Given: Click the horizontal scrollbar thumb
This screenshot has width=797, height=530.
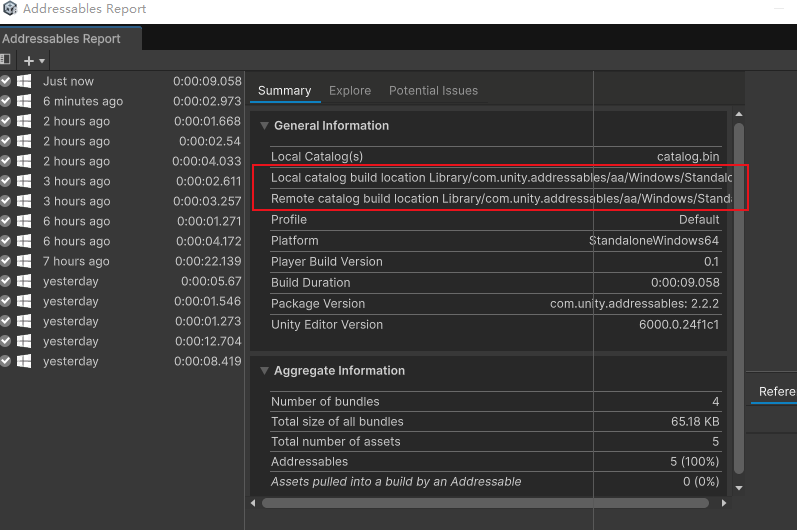Looking at the screenshot, I should [485, 503].
